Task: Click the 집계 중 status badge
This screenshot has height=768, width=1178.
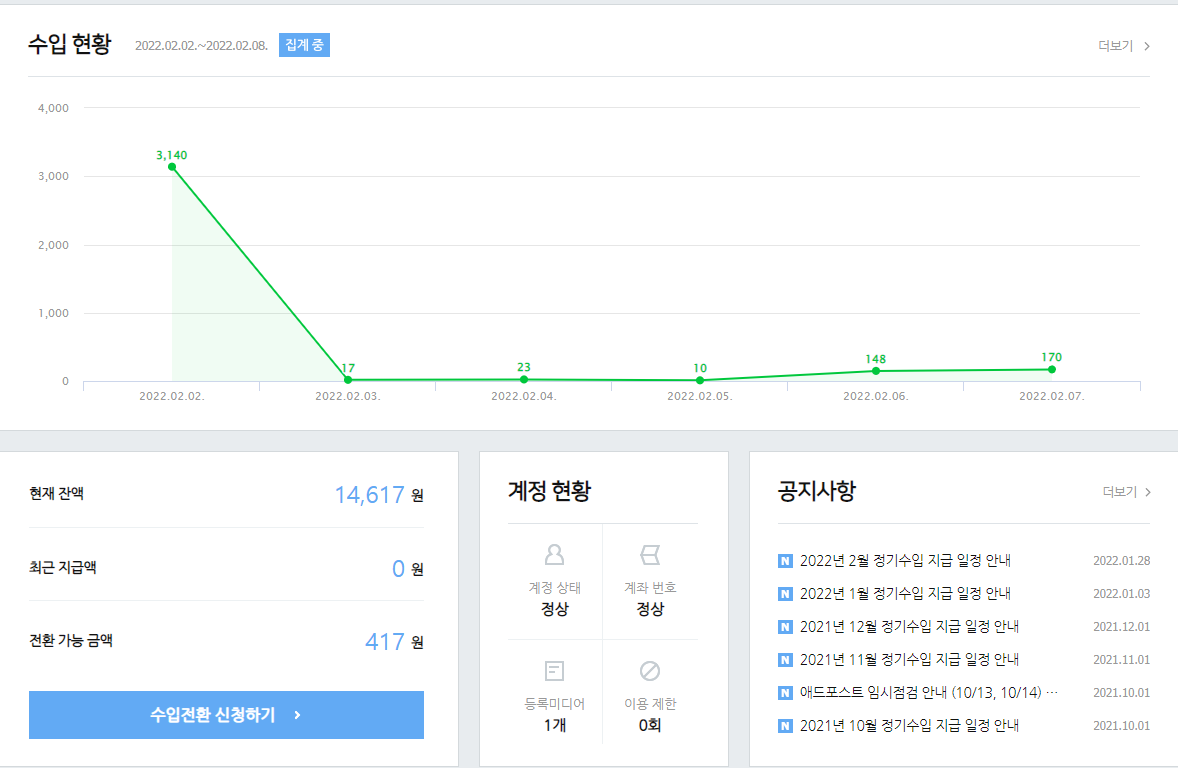Action: click(x=304, y=45)
